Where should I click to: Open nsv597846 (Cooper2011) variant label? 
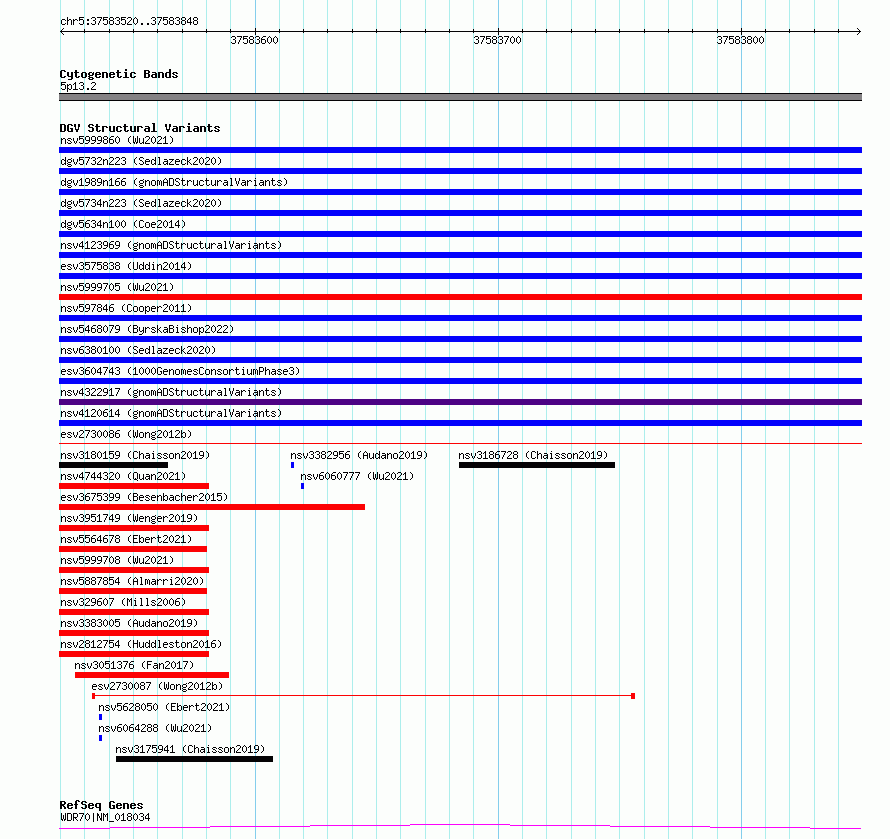point(126,308)
